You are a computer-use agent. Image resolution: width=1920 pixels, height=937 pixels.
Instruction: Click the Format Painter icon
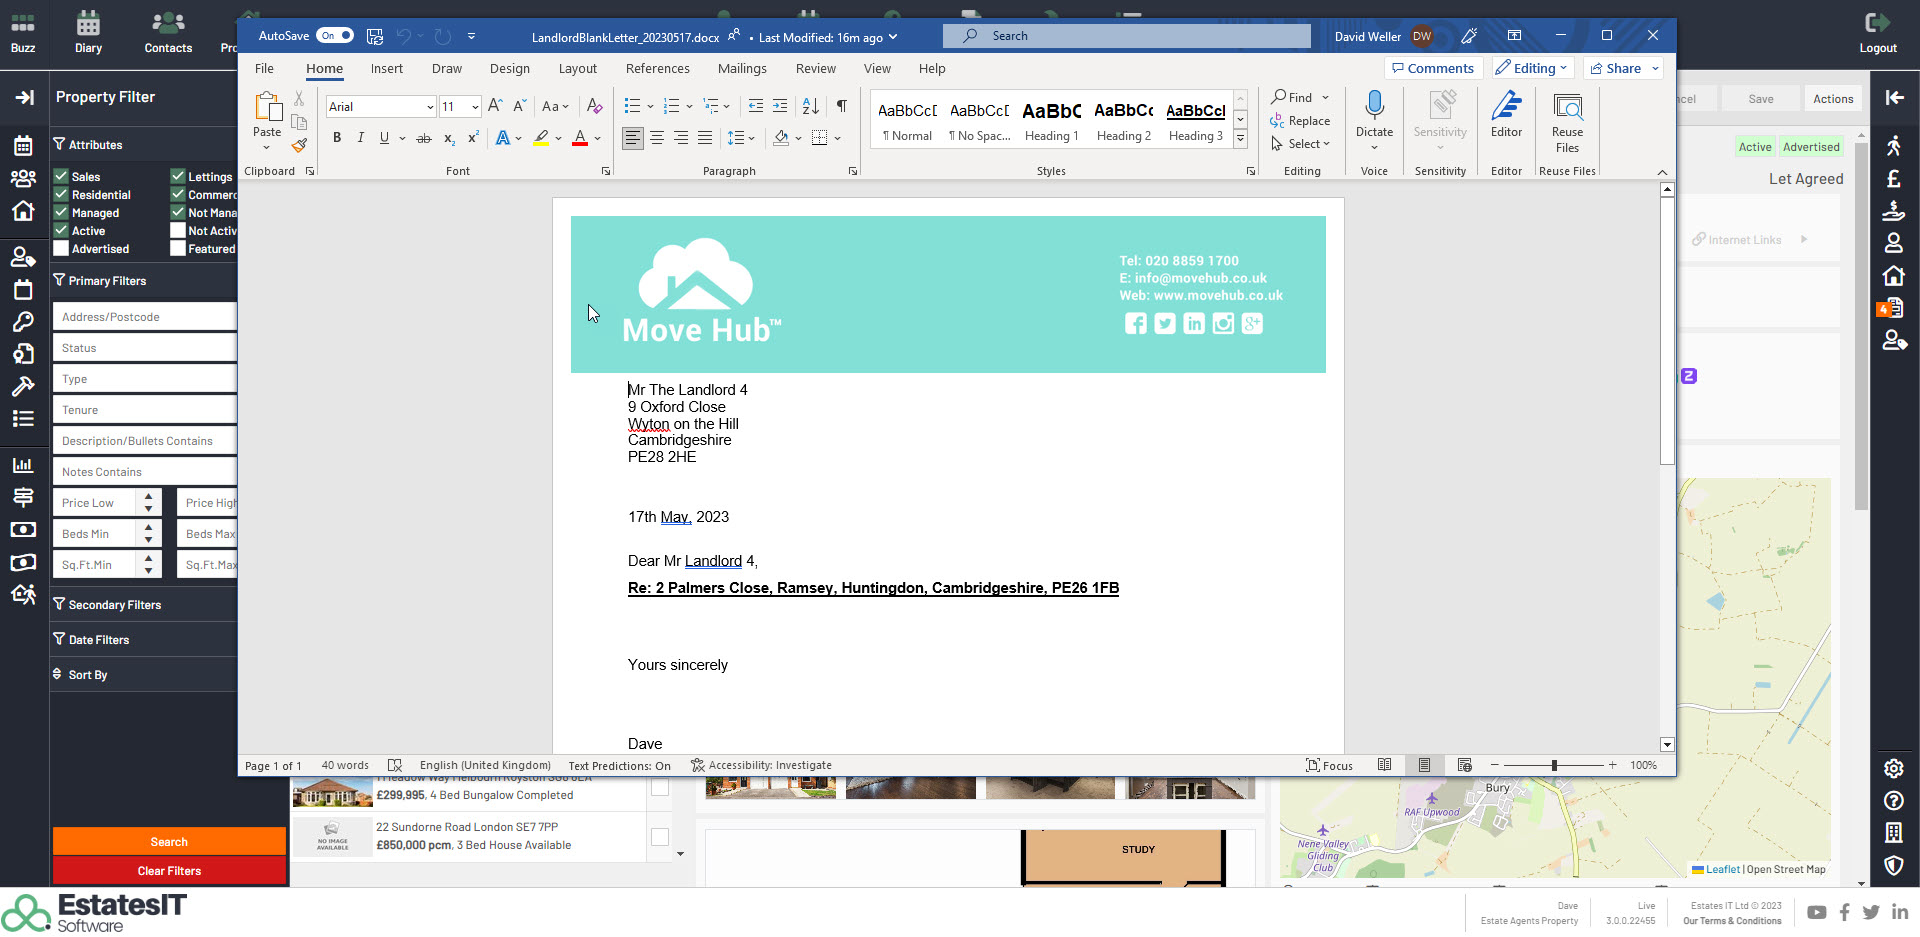tap(299, 146)
